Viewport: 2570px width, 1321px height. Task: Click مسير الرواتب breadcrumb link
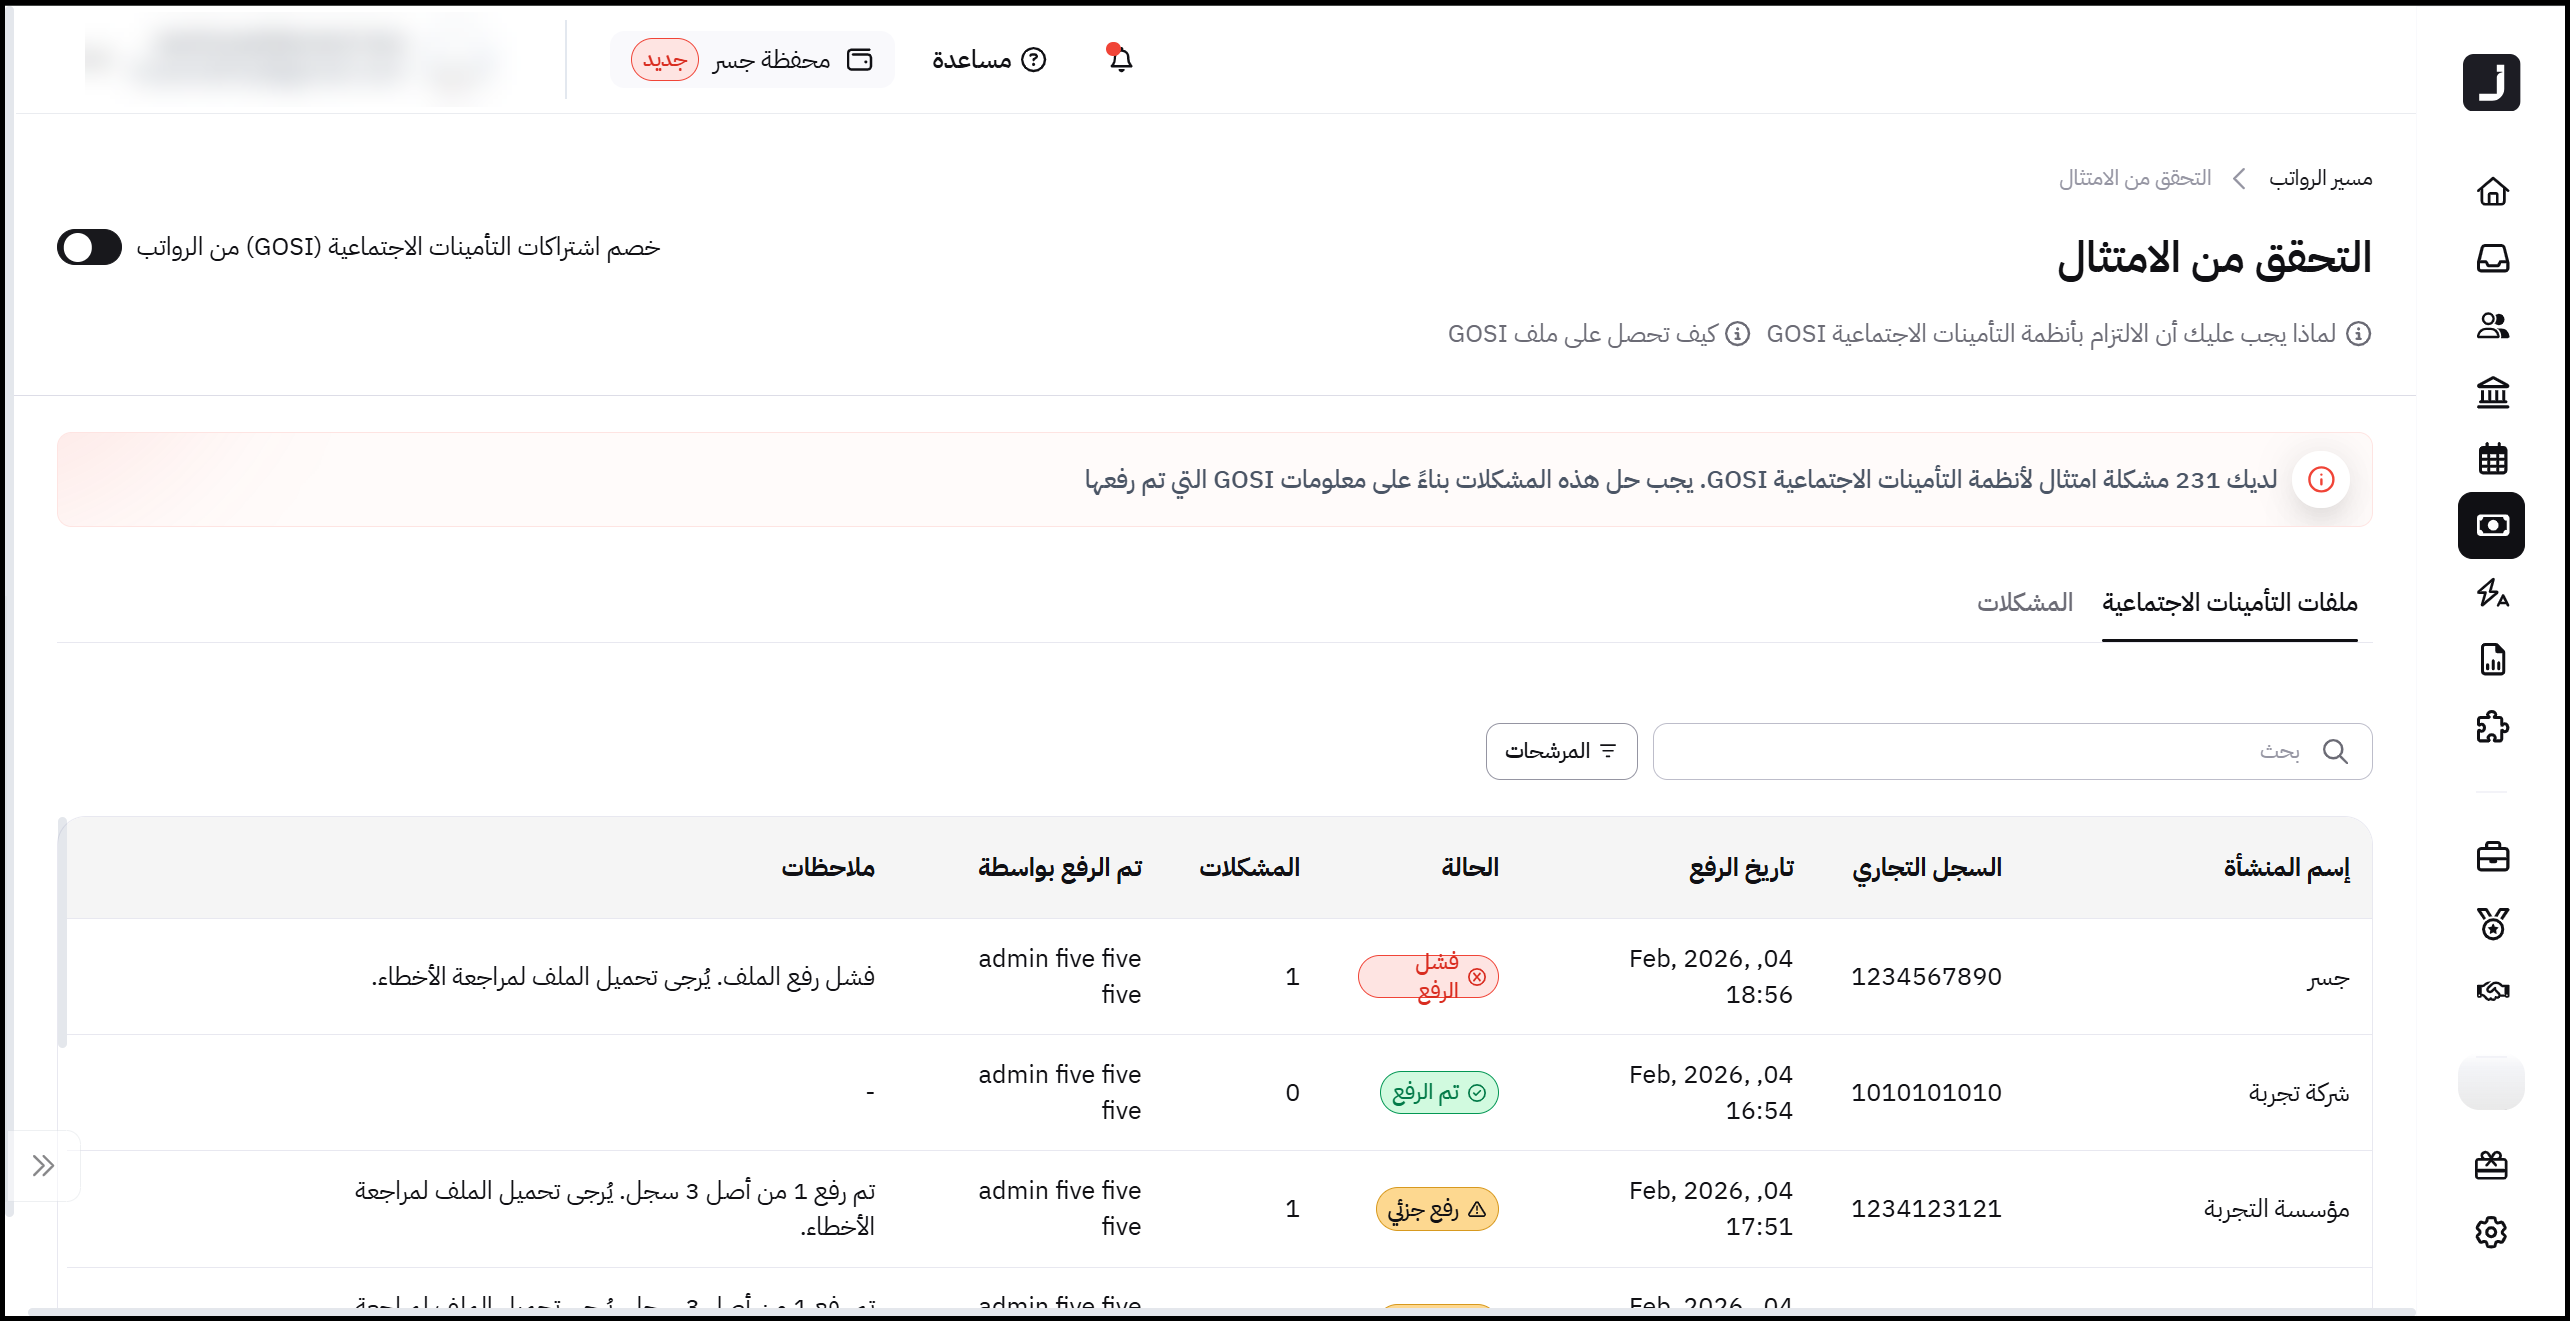pos(2320,178)
